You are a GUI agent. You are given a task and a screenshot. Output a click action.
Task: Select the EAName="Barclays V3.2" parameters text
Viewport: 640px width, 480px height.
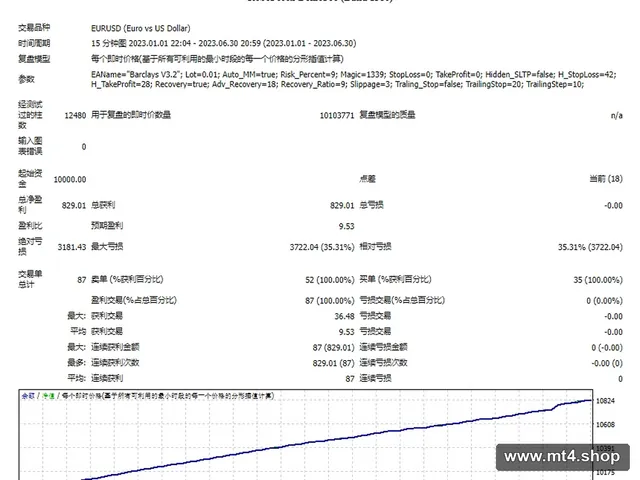click(x=353, y=75)
